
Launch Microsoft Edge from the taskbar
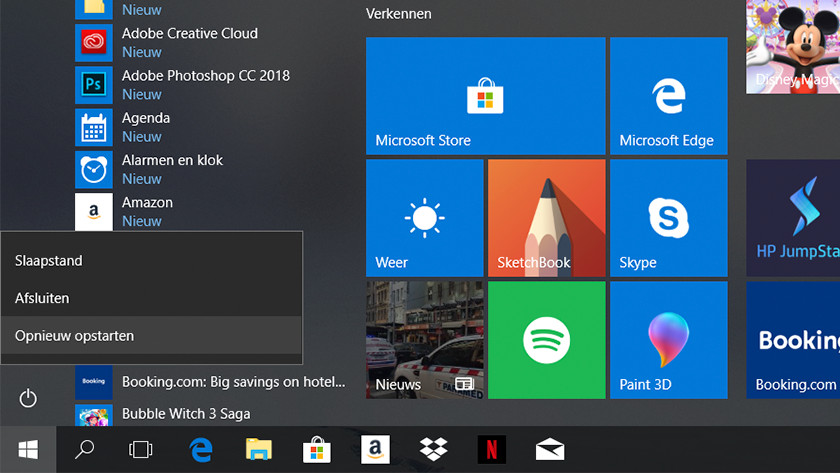(201, 449)
